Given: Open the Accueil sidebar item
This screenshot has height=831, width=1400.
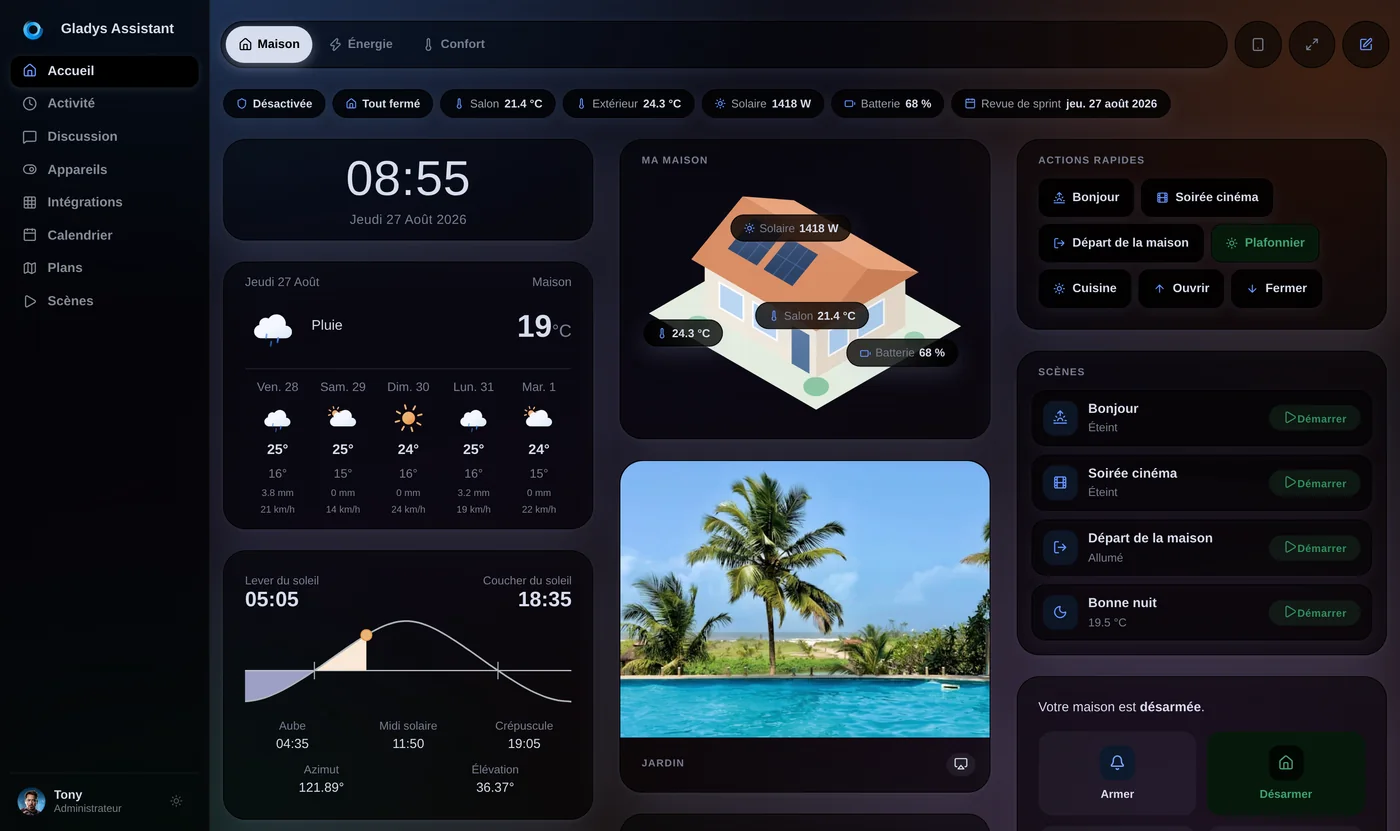Looking at the screenshot, I should 105,71.
